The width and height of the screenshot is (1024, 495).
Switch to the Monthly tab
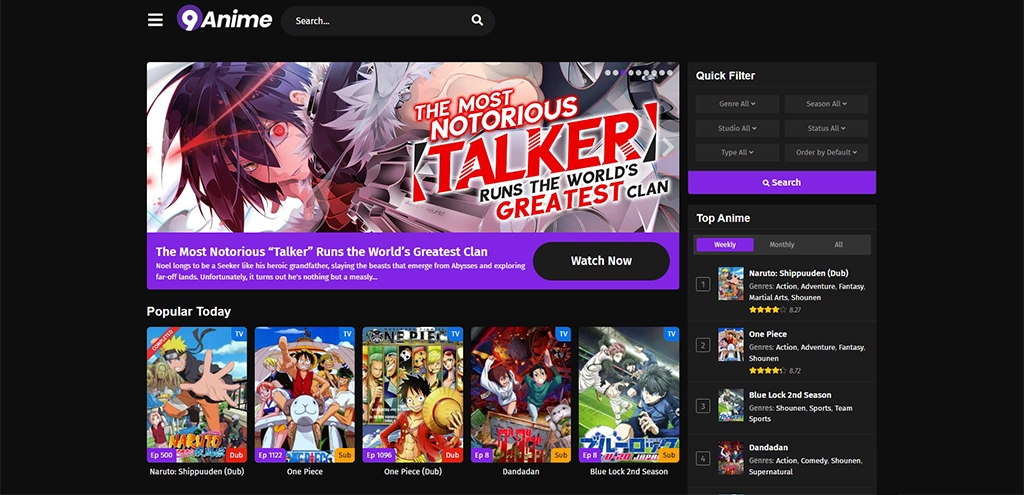point(782,245)
